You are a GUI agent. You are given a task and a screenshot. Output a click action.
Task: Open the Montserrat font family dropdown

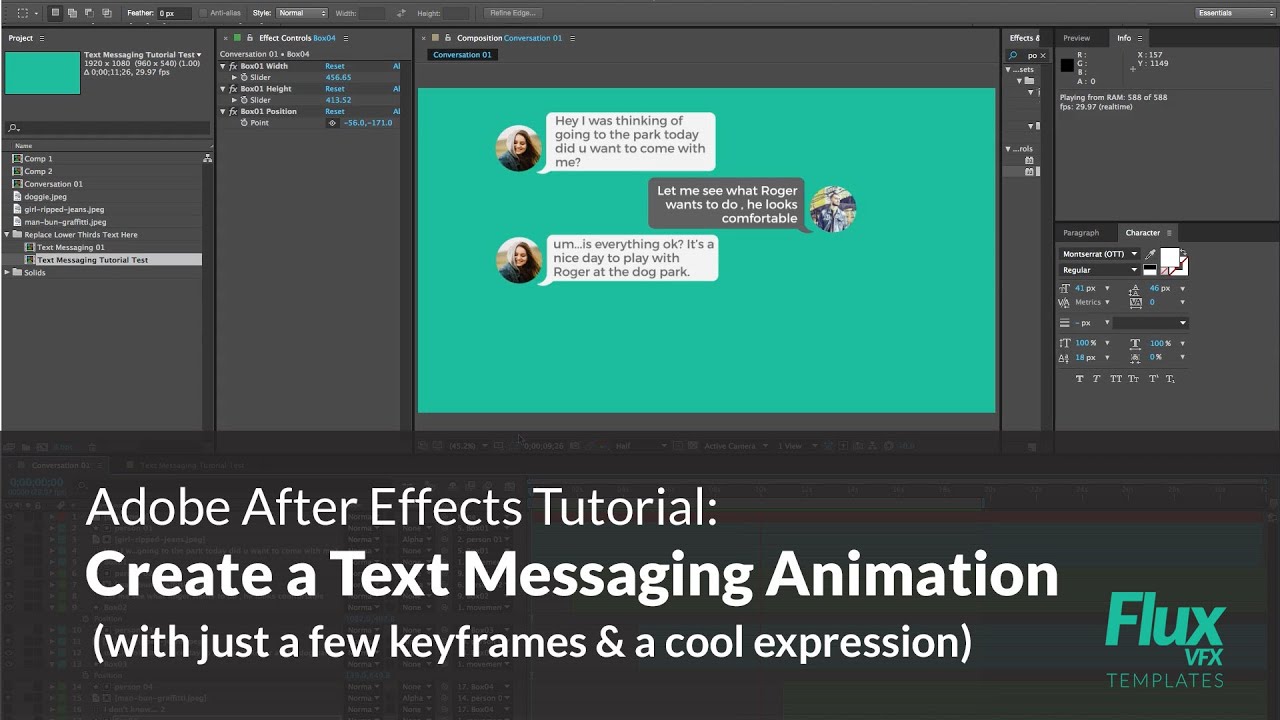coord(1099,254)
